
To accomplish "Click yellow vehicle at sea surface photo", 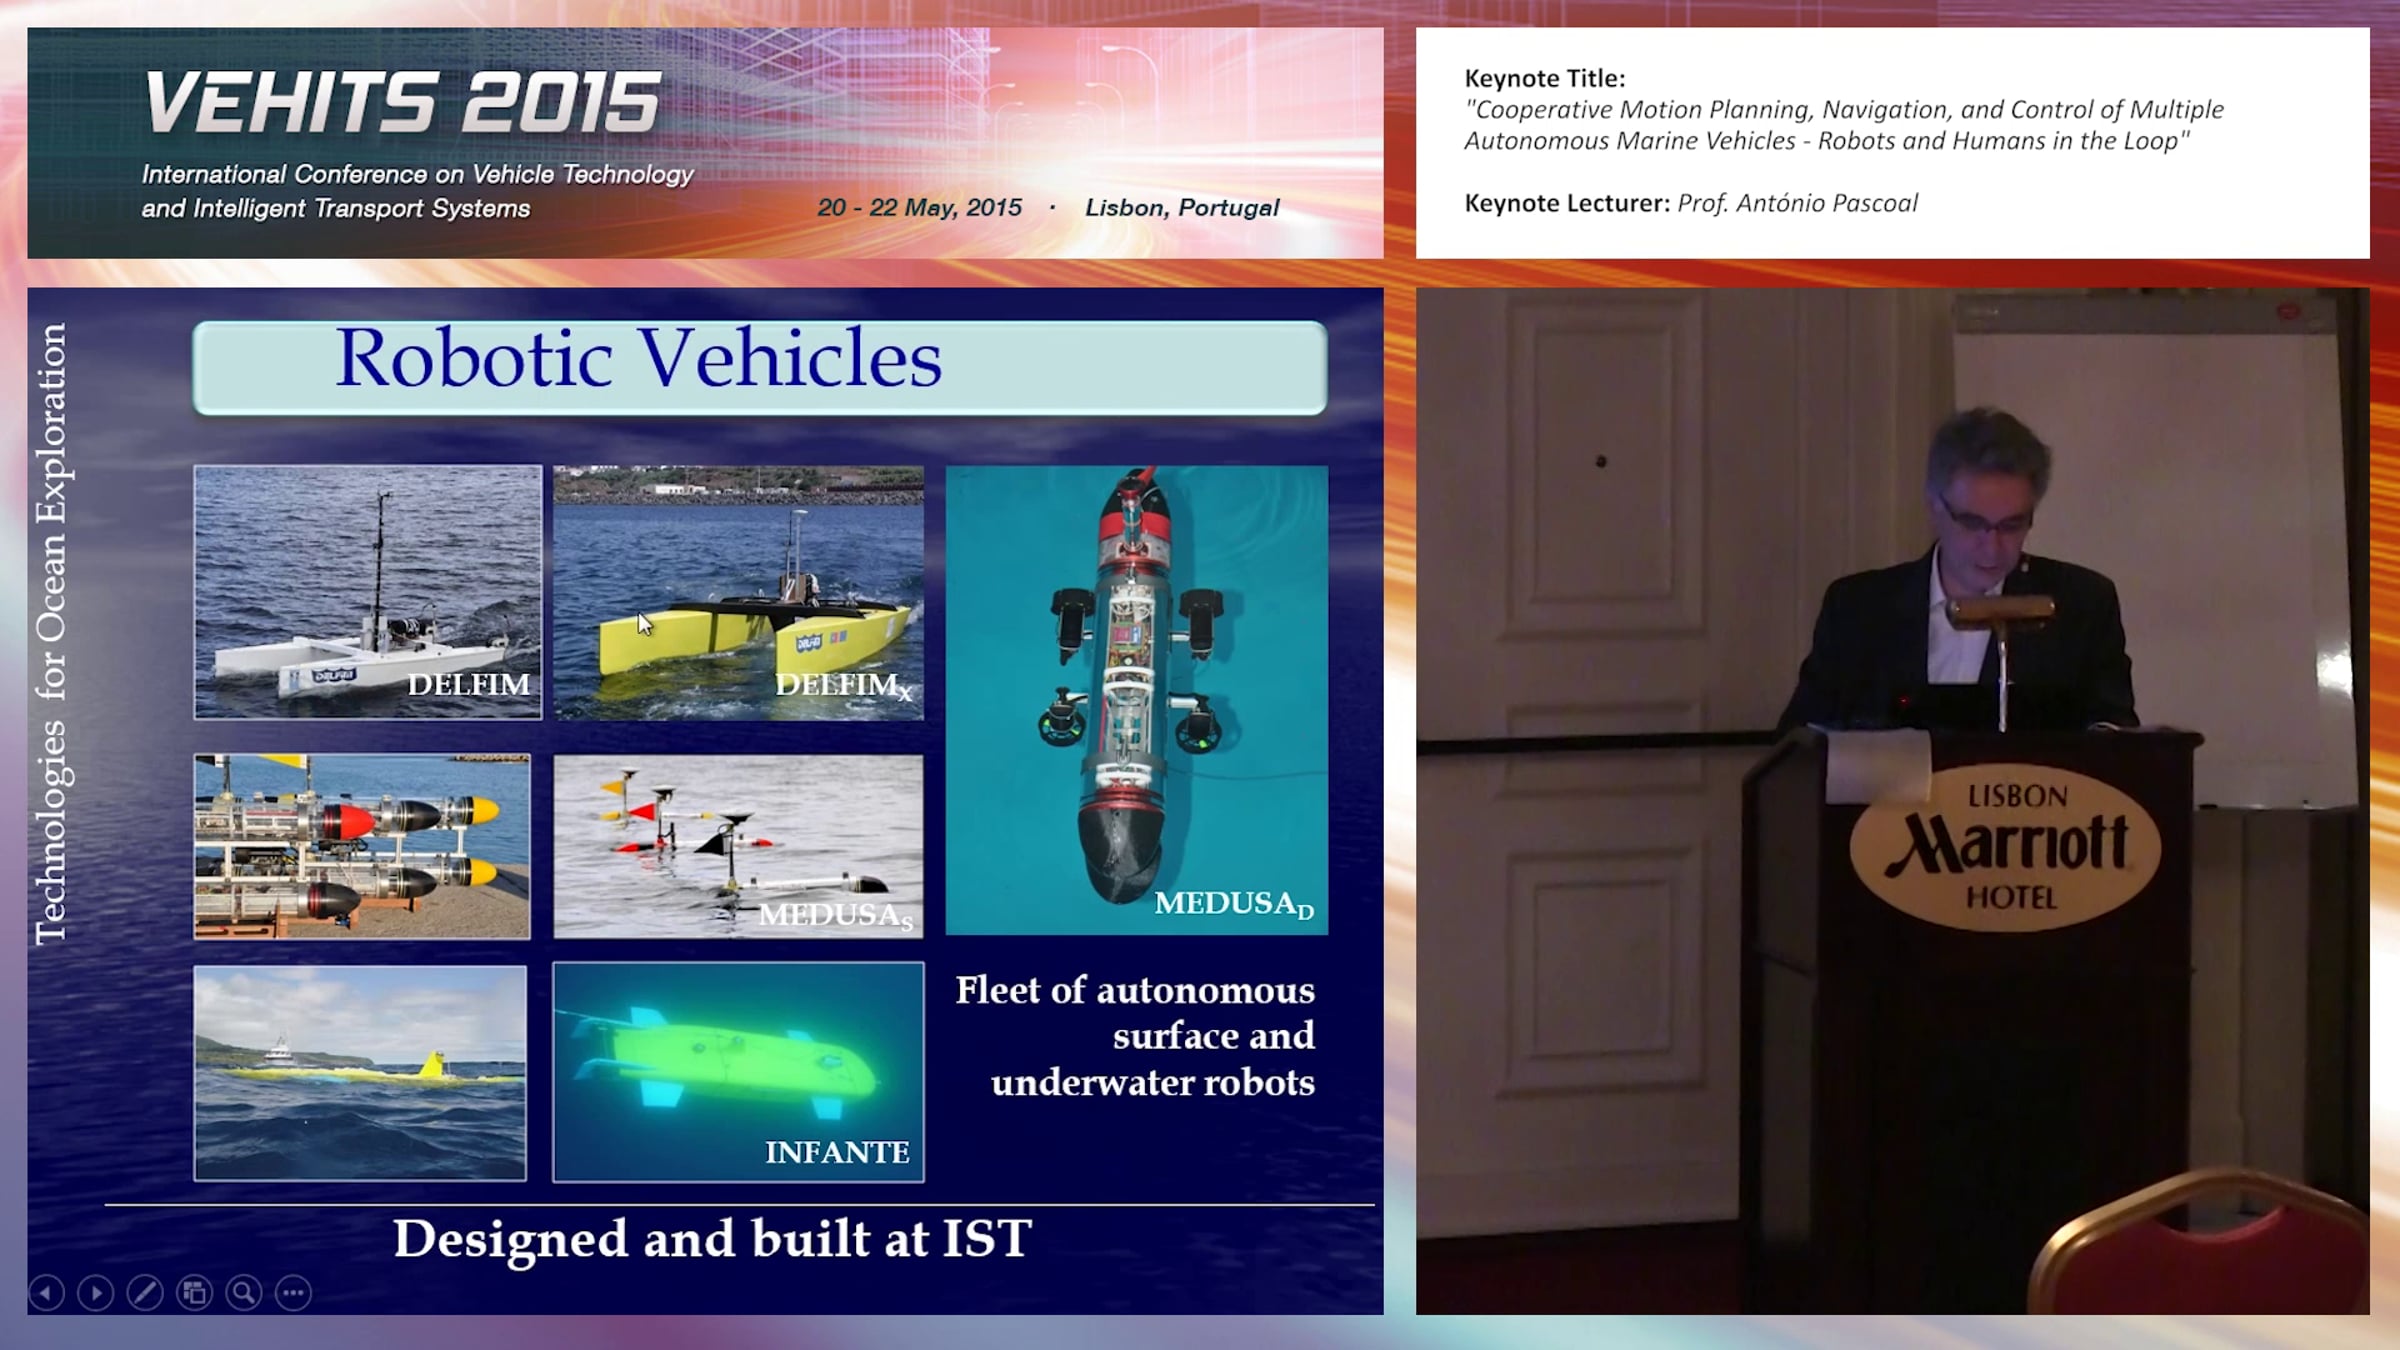I will tap(360, 1072).
